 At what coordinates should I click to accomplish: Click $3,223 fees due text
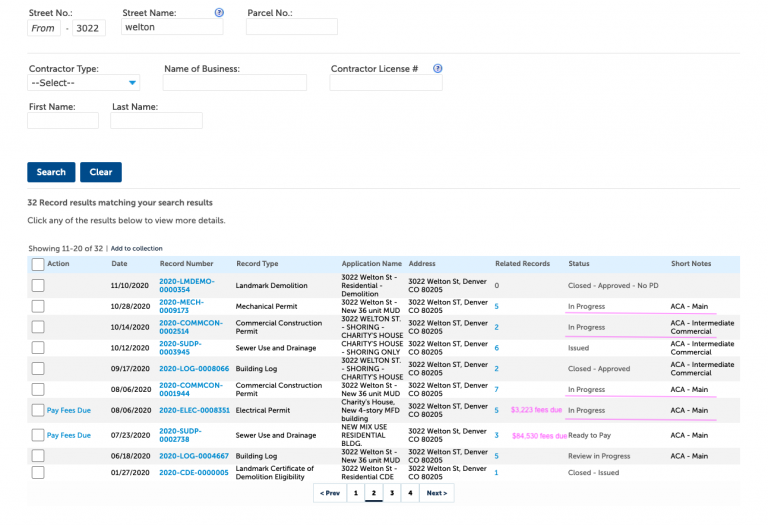pyautogui.click(x=536, y=410)
